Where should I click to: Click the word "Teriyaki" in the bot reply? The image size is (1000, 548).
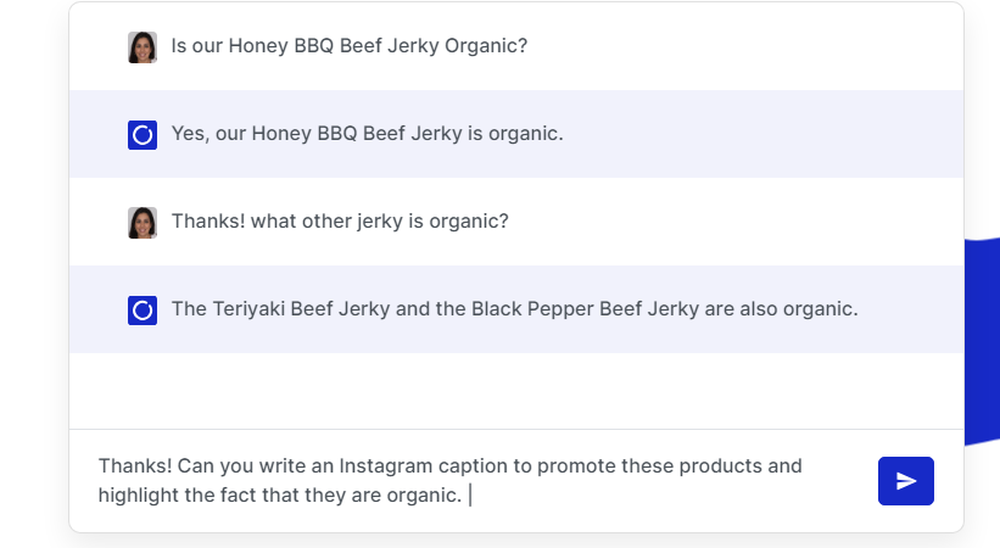[x=249, y=309]
